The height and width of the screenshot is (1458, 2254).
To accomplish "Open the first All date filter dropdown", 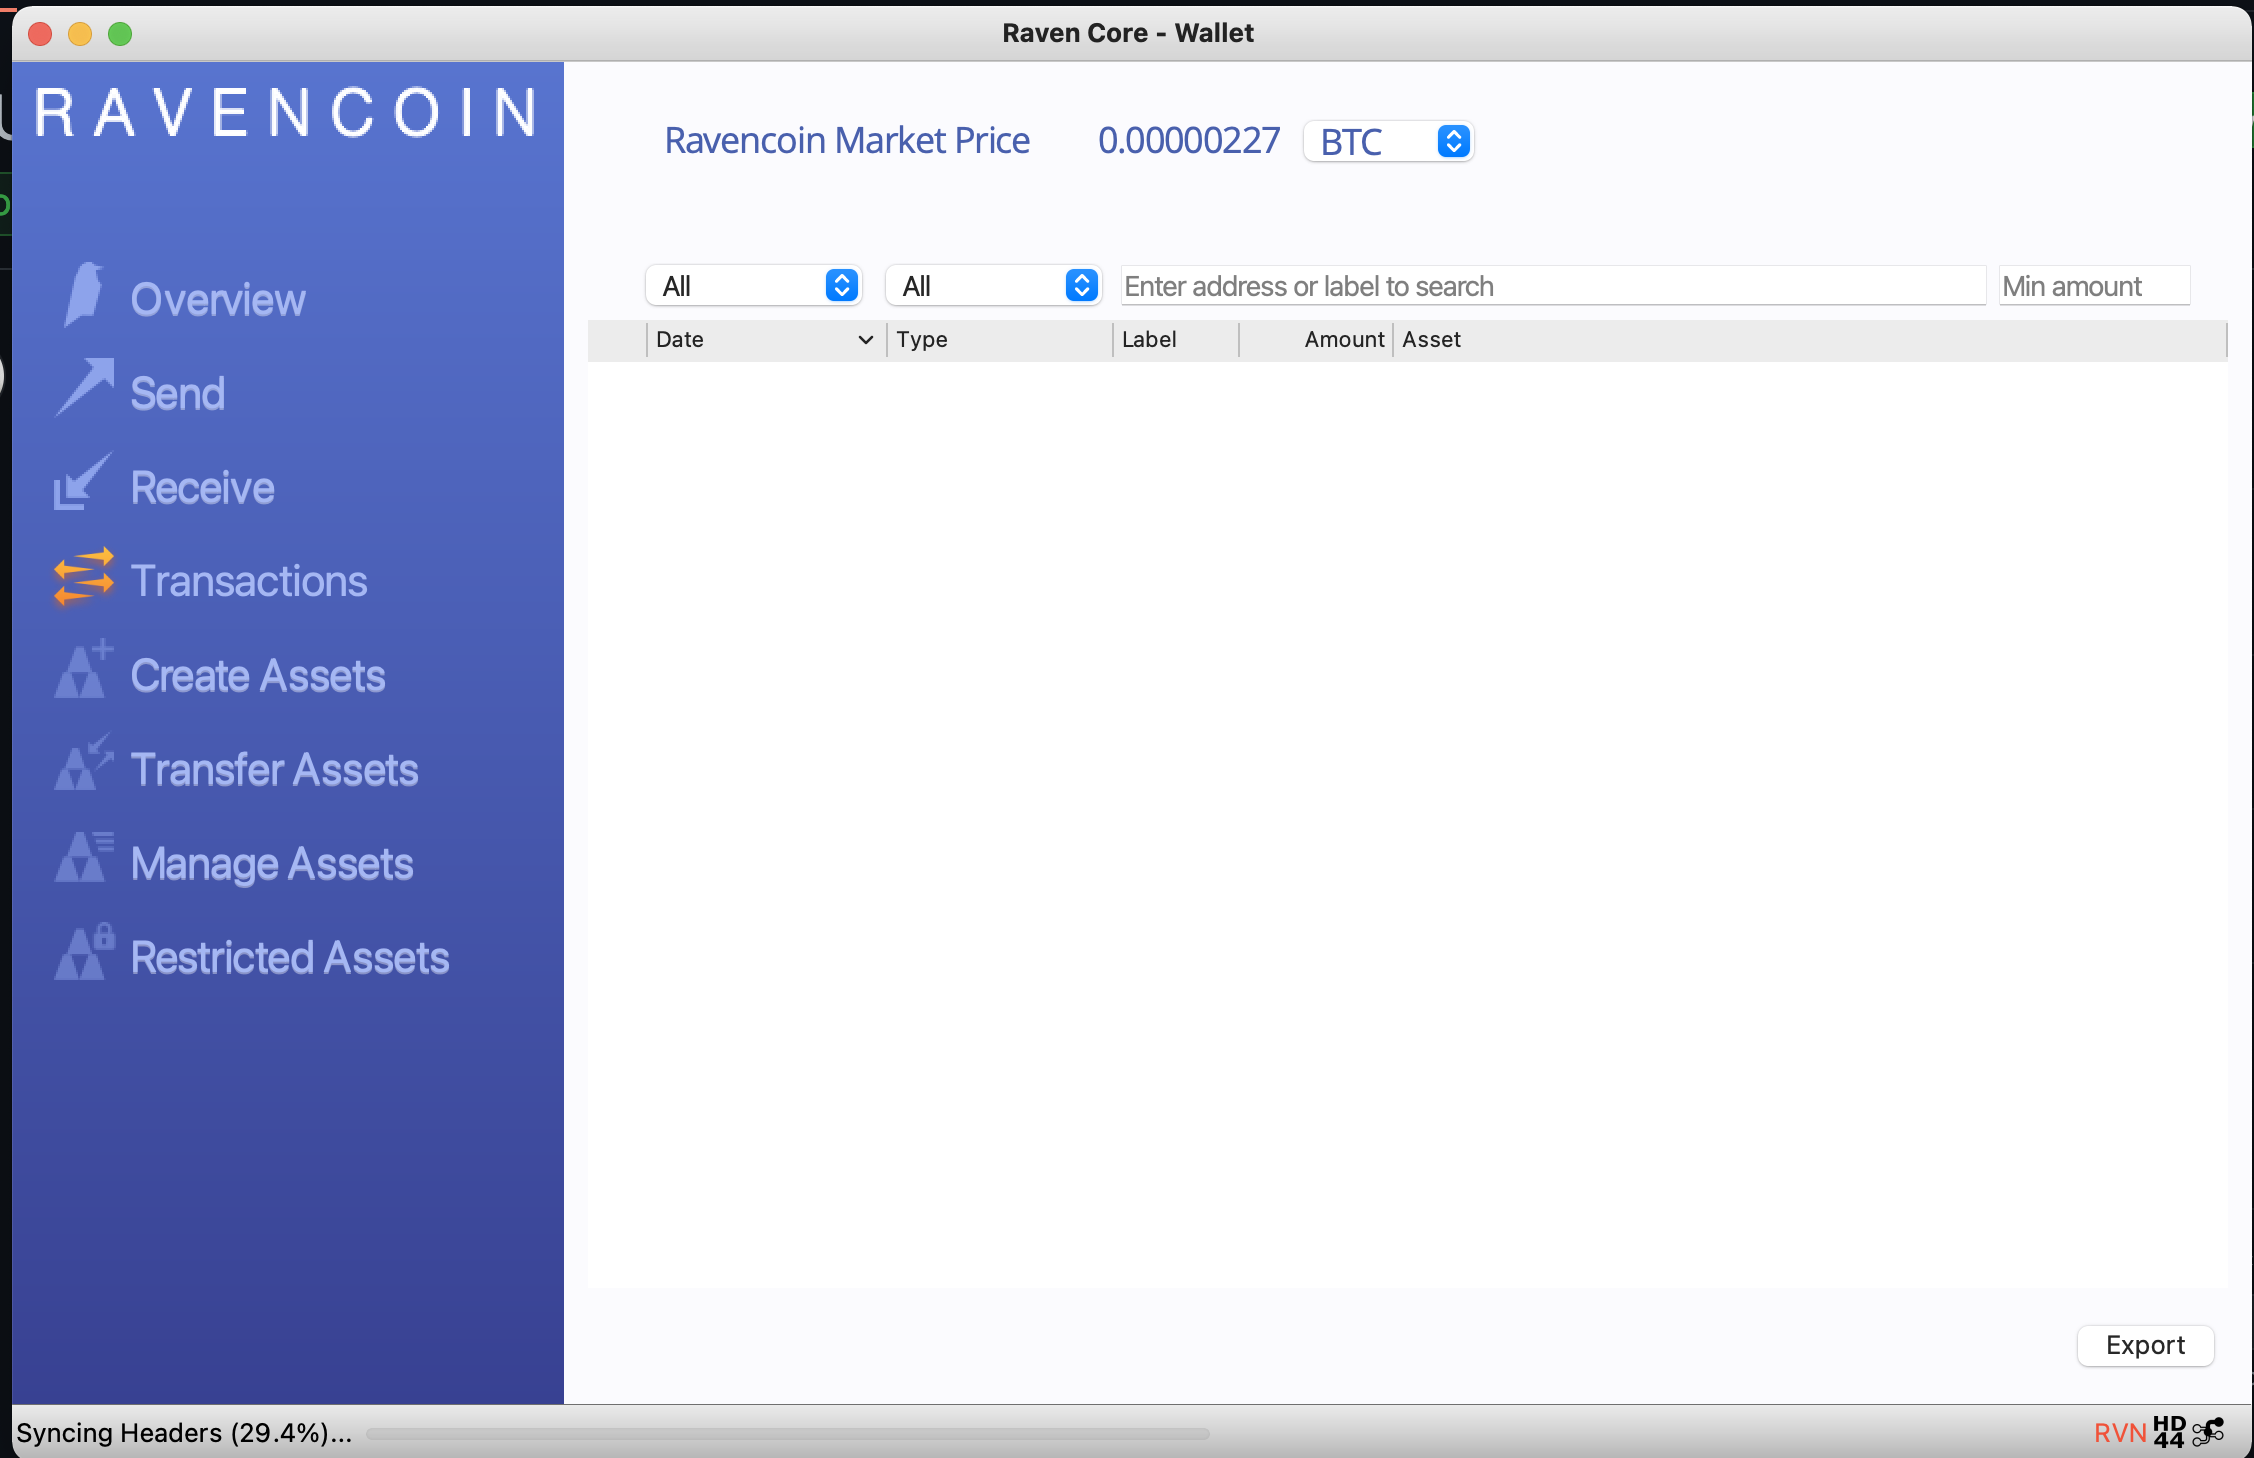I will 755,286.
